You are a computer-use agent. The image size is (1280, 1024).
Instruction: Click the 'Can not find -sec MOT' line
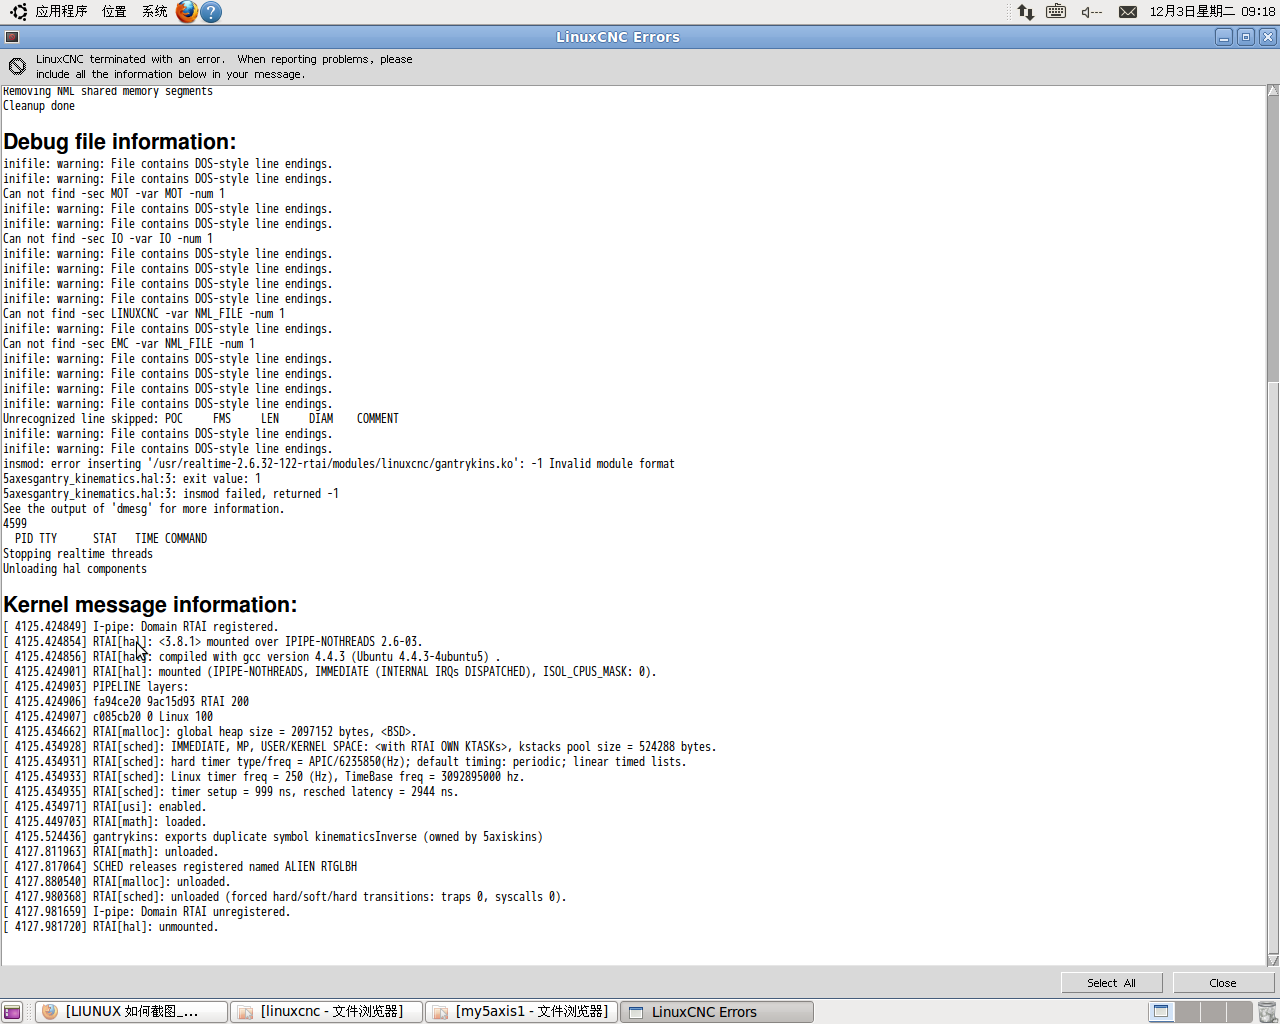coord(114,194)
